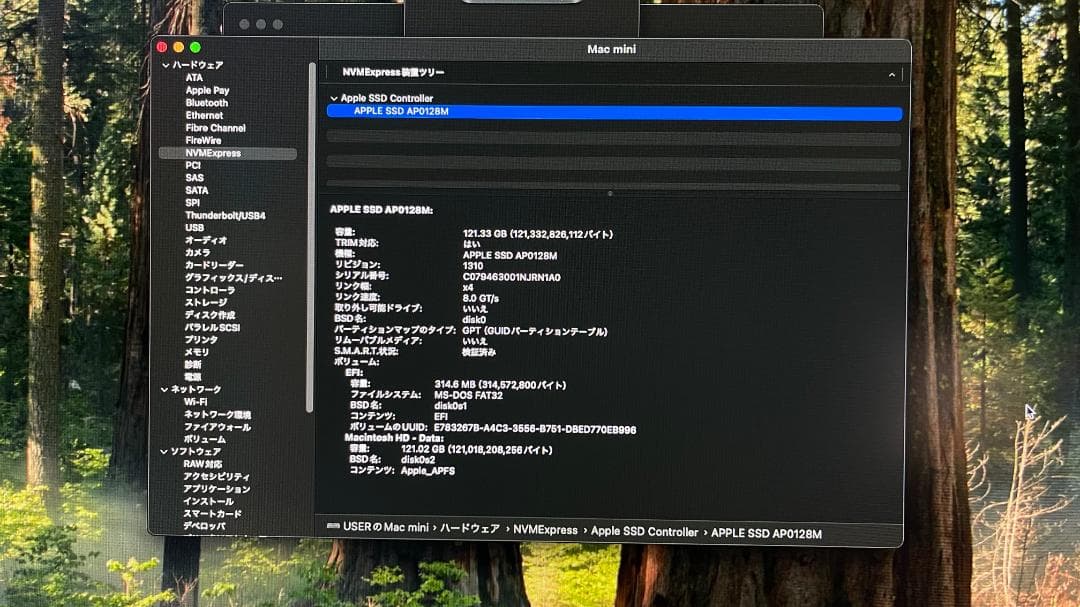The image size is (1080, 607).
Task: Select ボリューム under ネットワーク
Action: [205, 440]
